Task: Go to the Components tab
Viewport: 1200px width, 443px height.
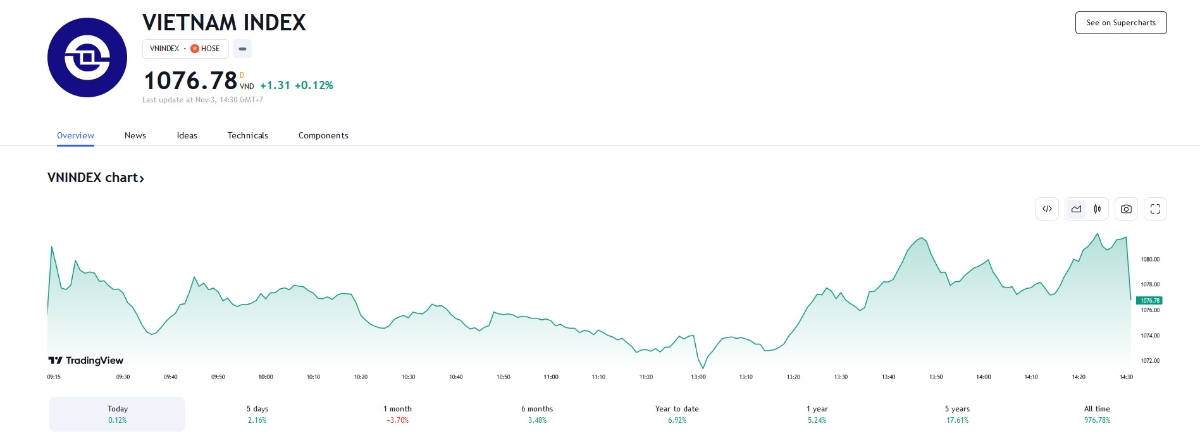Action: tap(323, 135)
